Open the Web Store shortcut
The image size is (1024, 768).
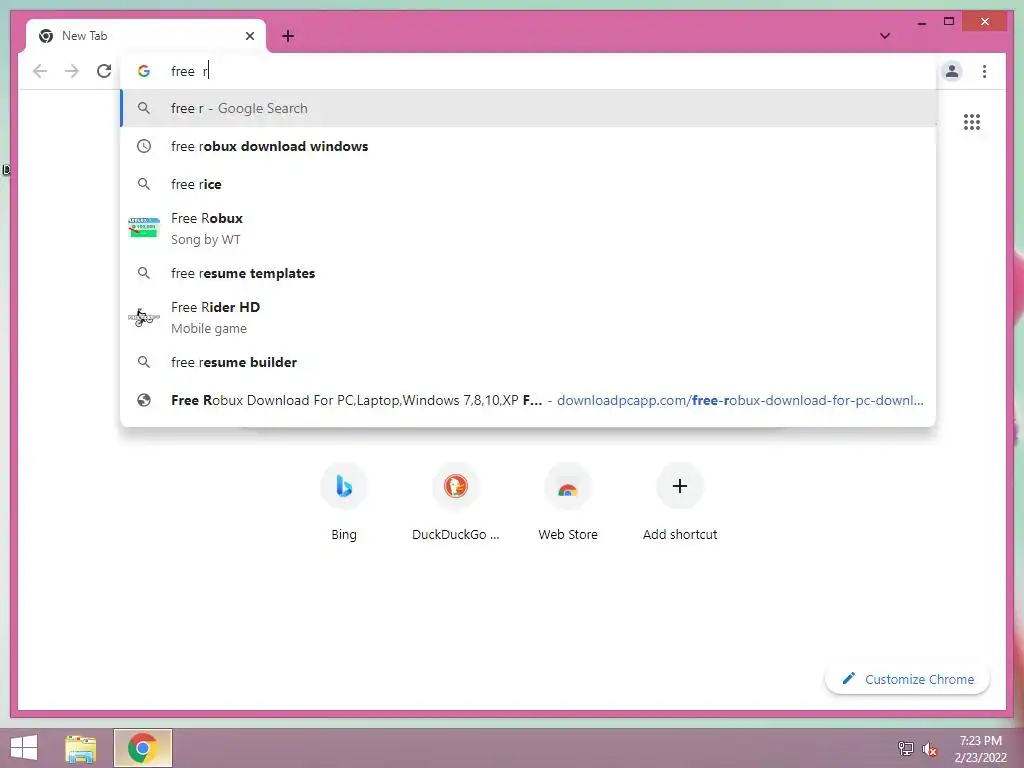tap(568, 503)
